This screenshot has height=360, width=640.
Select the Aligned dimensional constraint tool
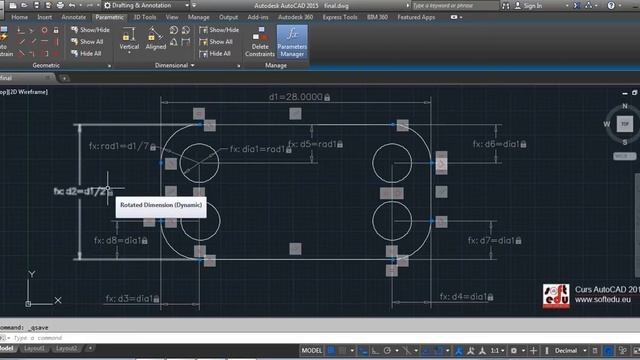point(156,38)
